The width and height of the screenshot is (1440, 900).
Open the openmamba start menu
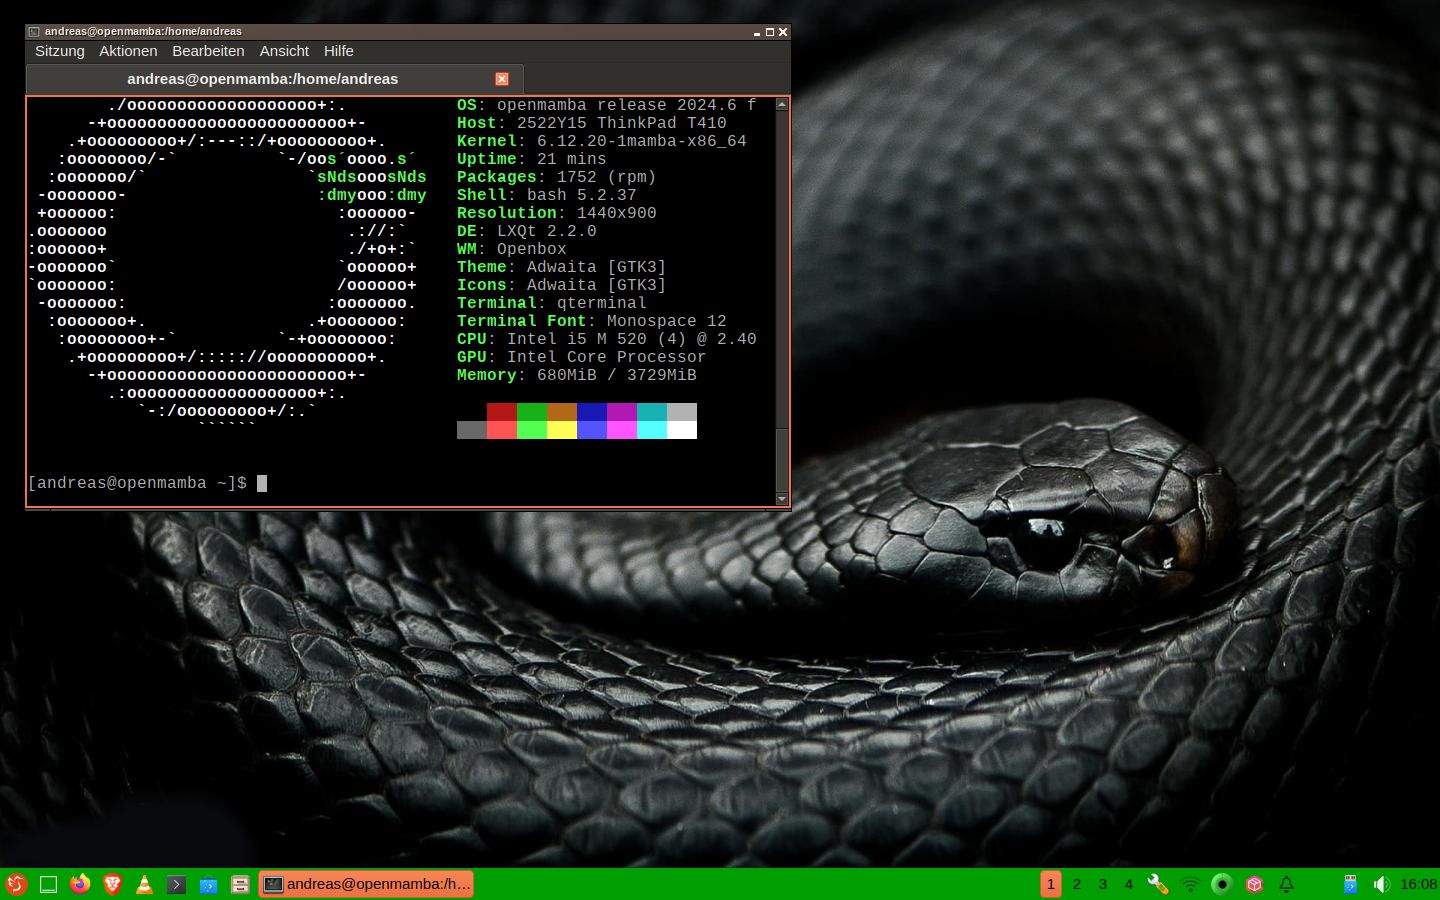click(x=16, y=884)
